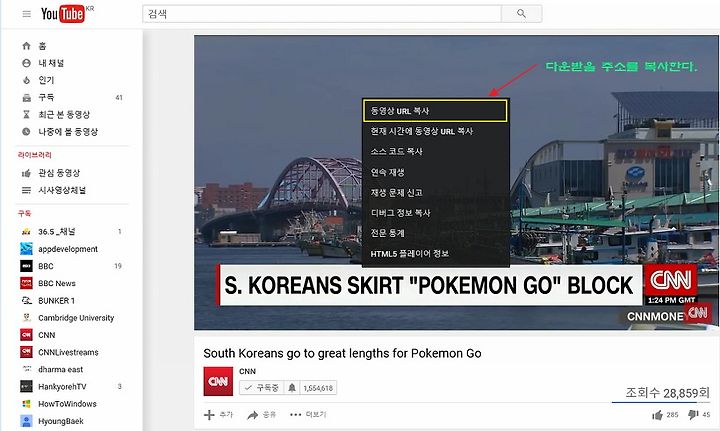
Task: Open 구독 subscriptions feed
Action: 46,97
